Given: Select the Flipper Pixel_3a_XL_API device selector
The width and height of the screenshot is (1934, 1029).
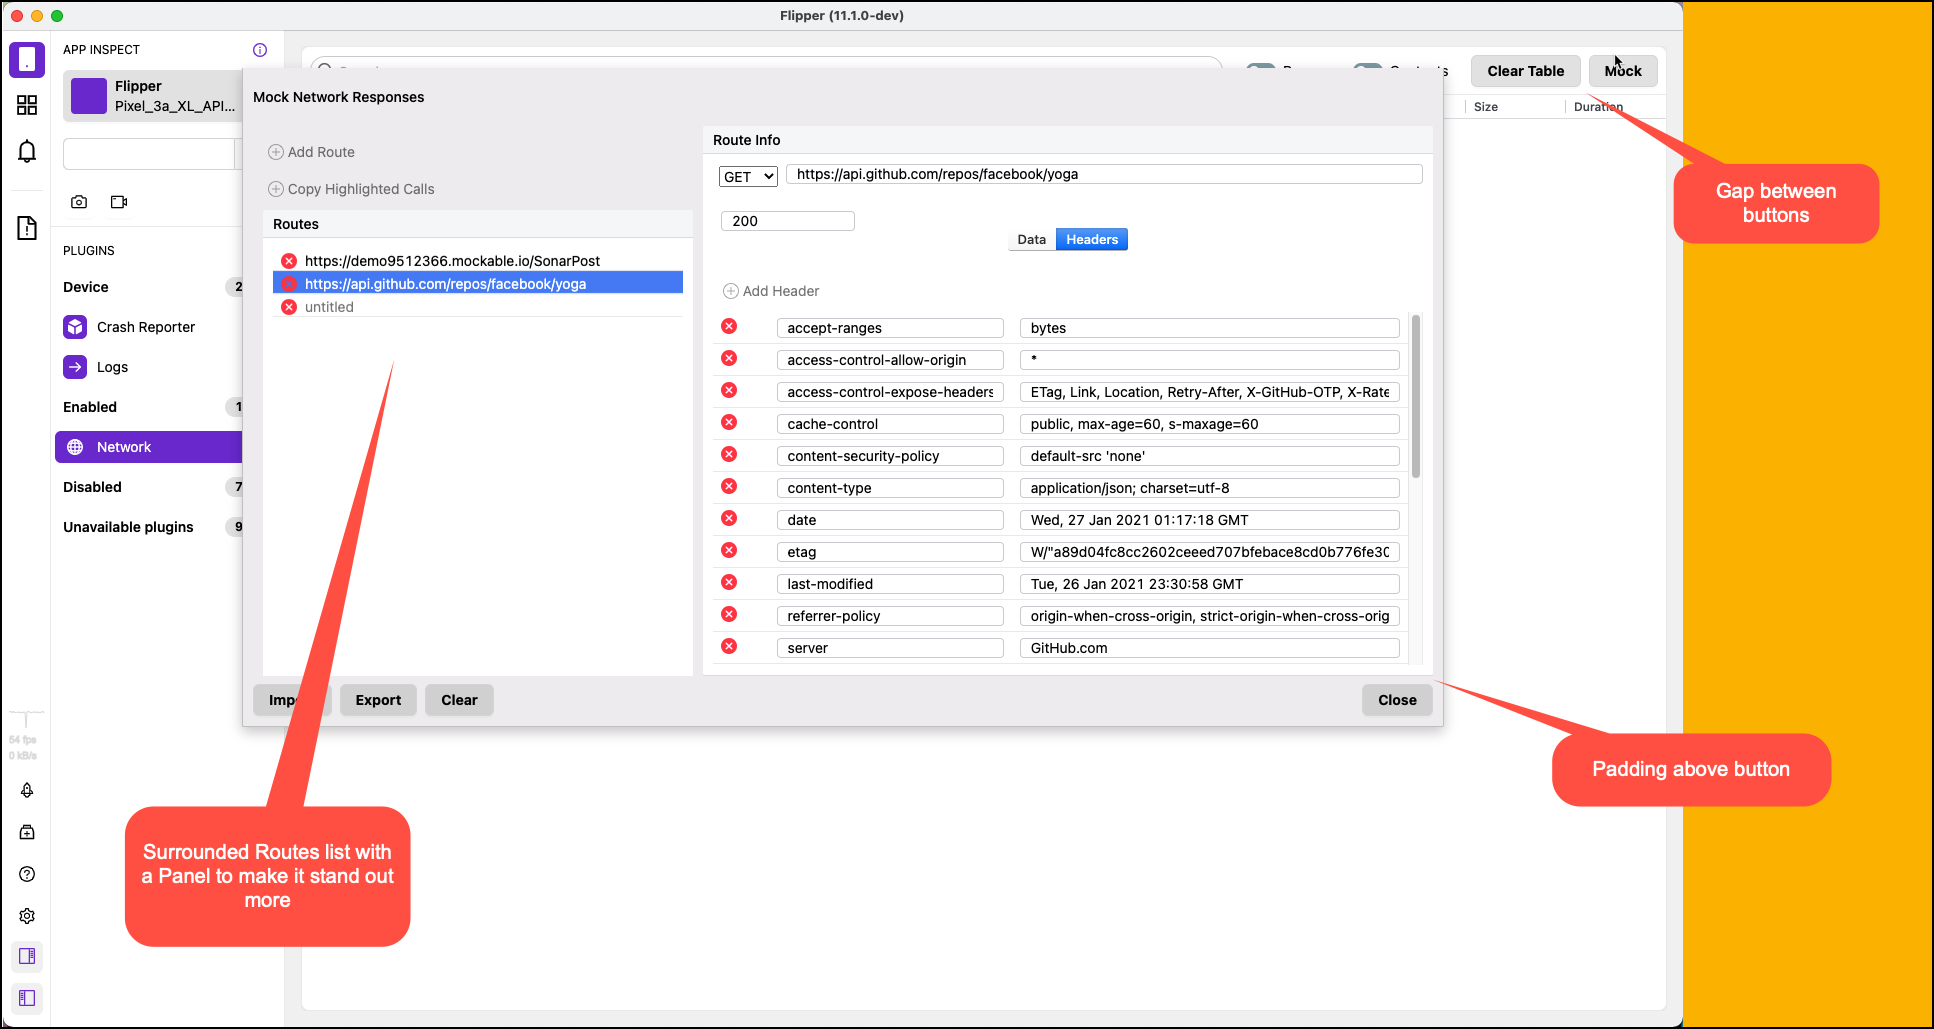Looking at the screenshot, I should point(153,96).
